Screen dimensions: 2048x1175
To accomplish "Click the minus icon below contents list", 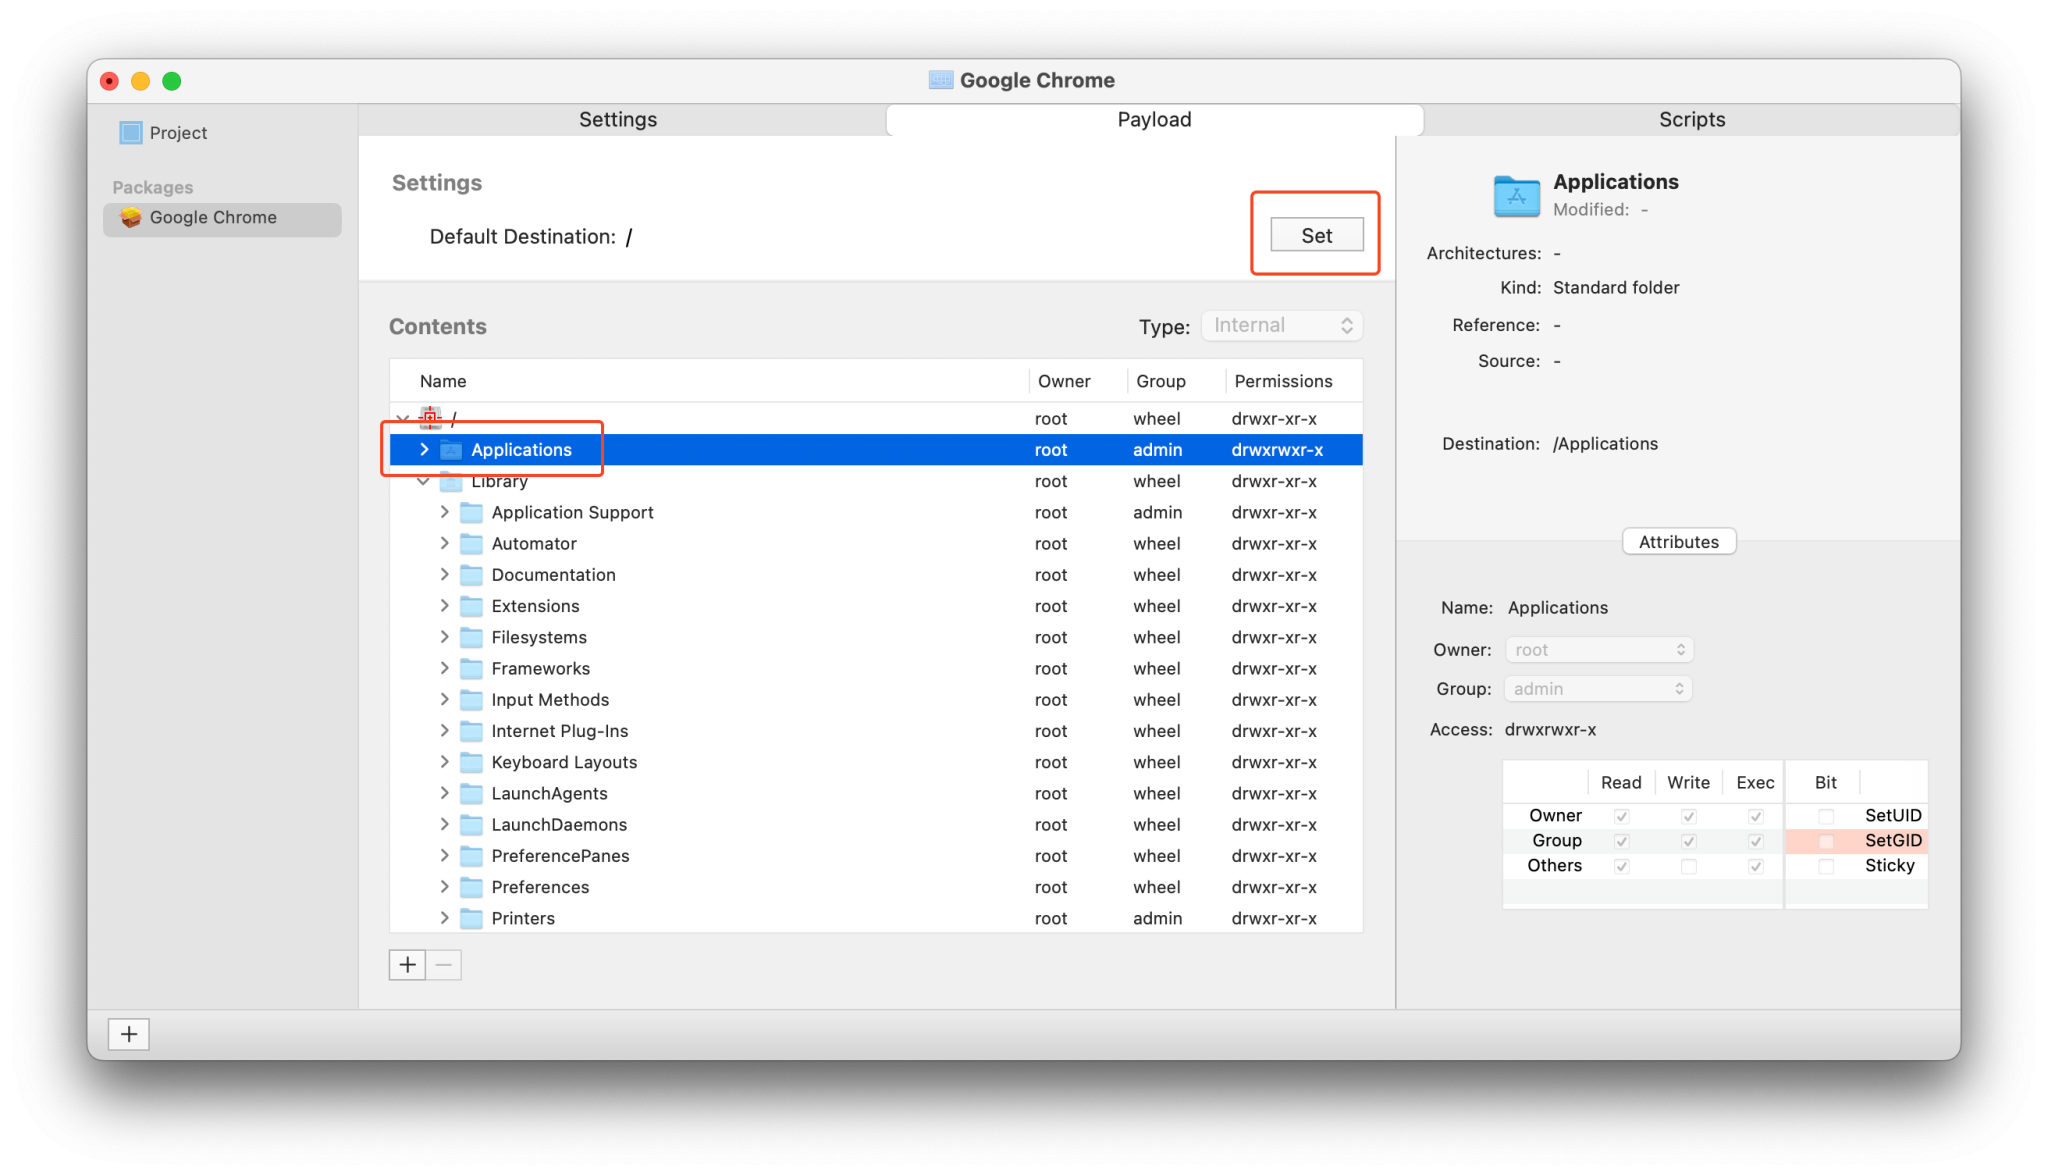I will (x=444, y=965).
